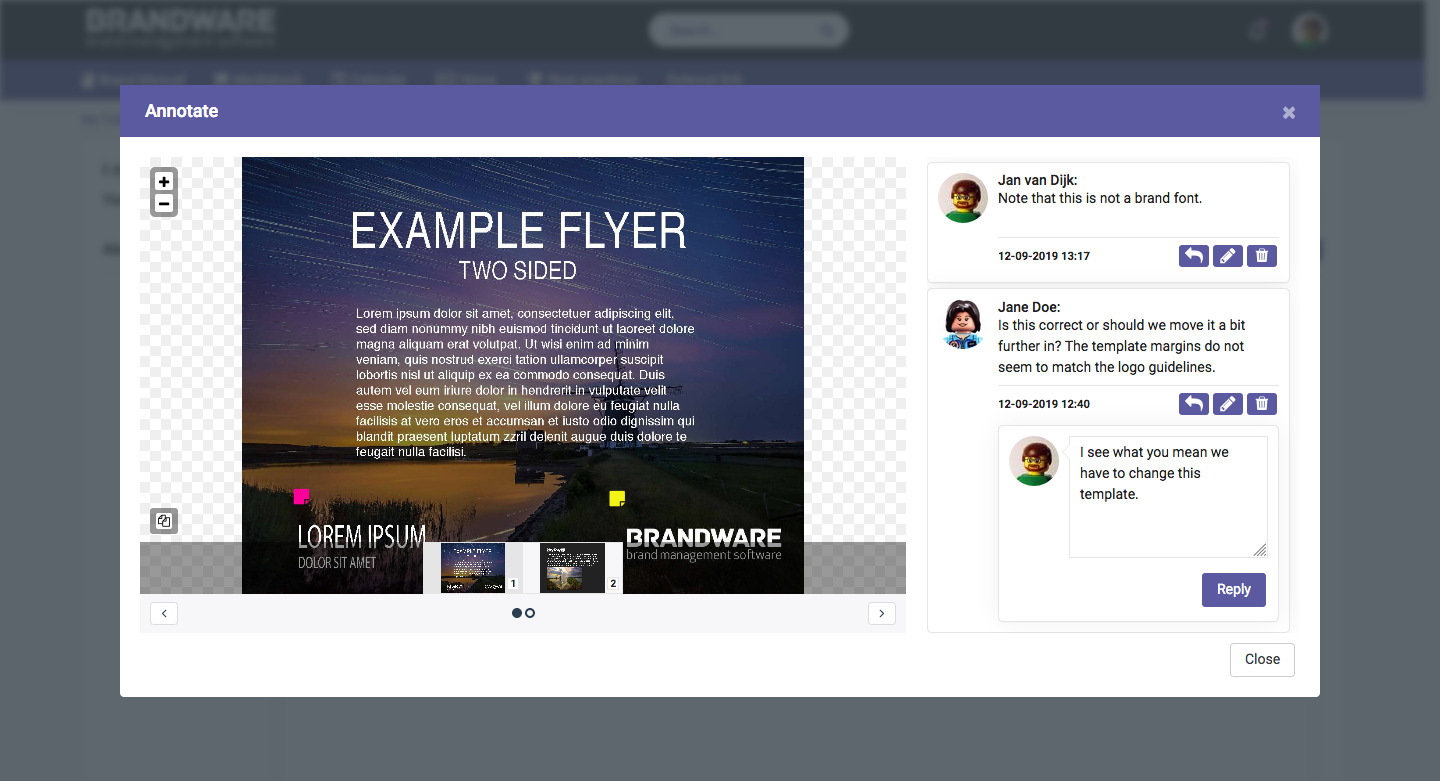Open page 1 thumbnail
Viewport: 1440px width, 781px height.
click(473, 568)
